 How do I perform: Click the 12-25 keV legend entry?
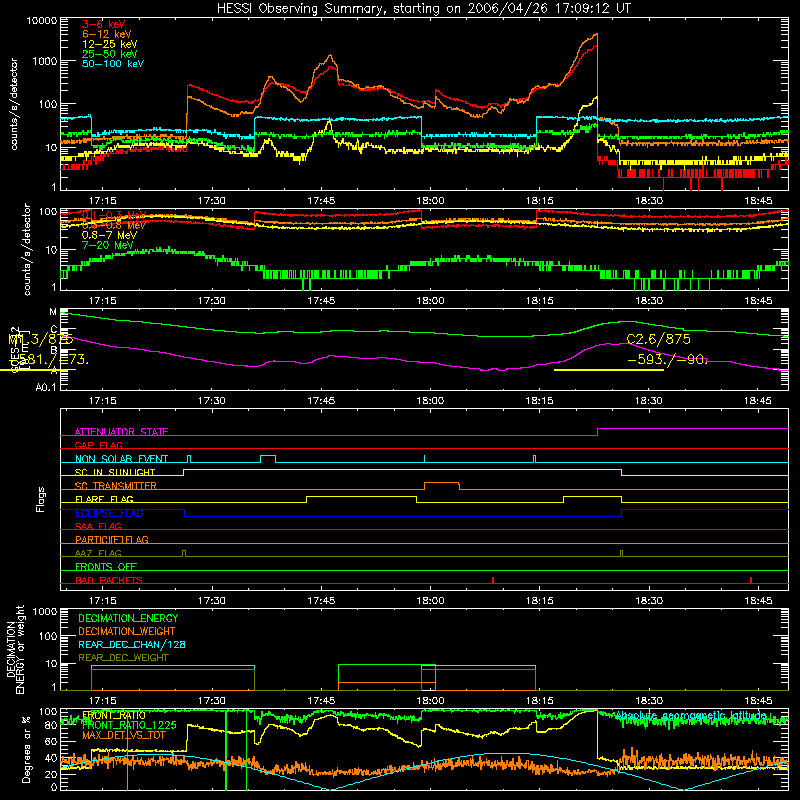110,44
